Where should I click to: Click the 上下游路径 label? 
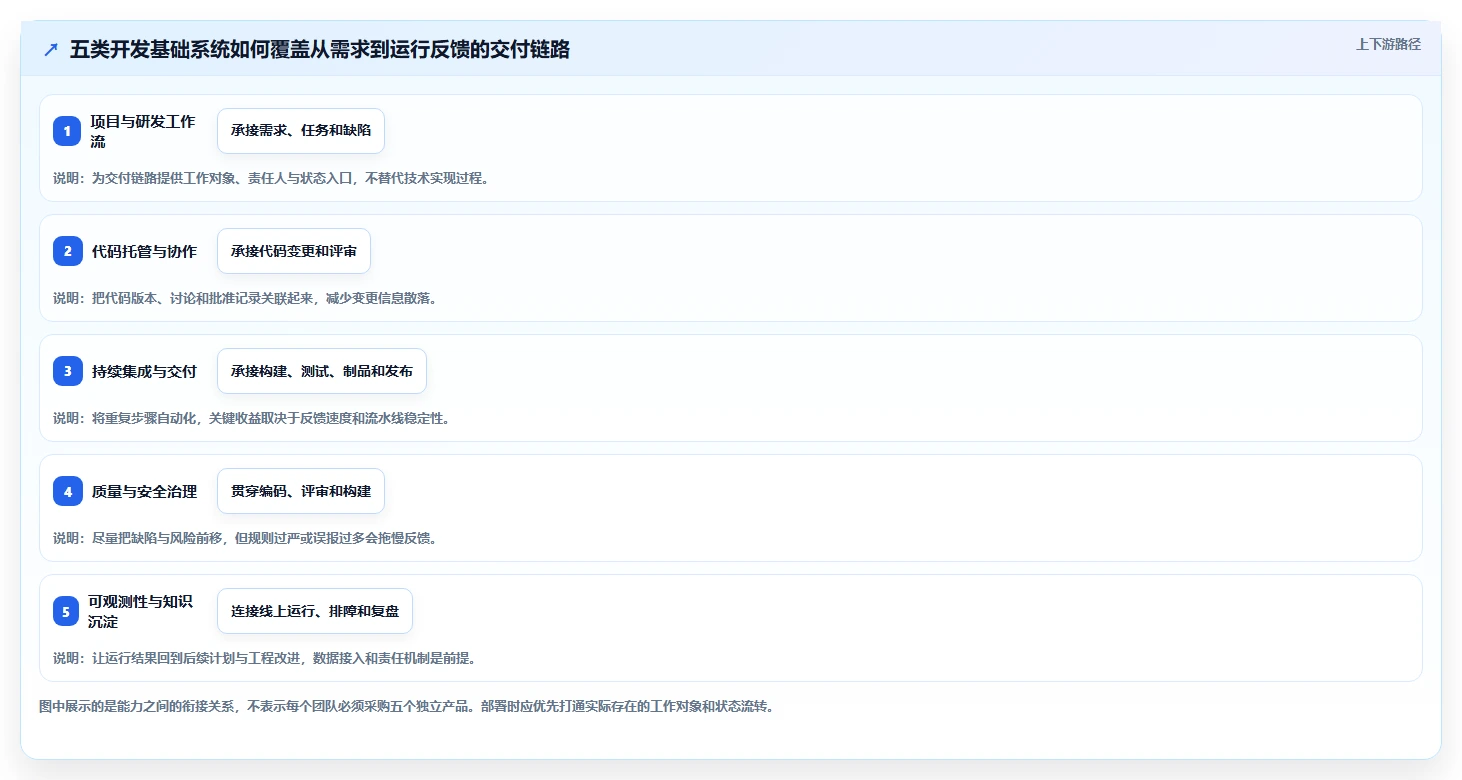click(x=1388, y=44)
